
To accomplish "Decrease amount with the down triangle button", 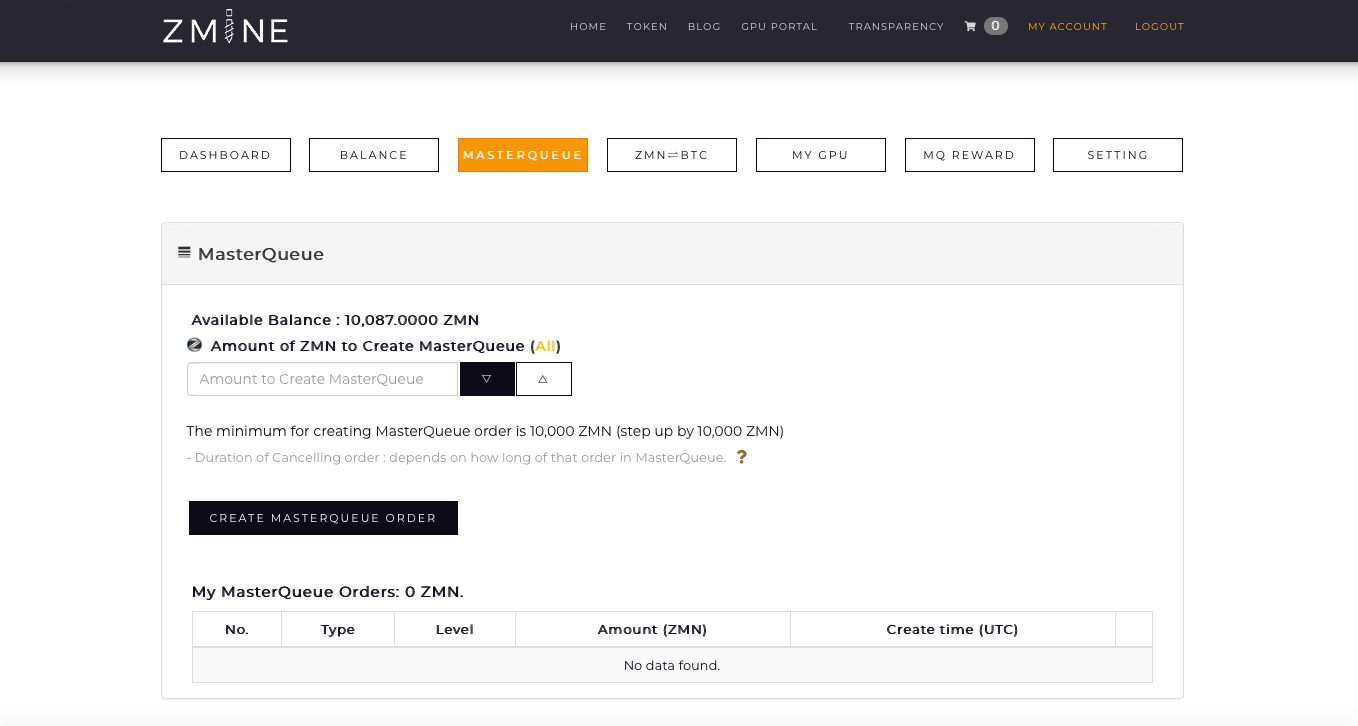I will click(487, 379).
